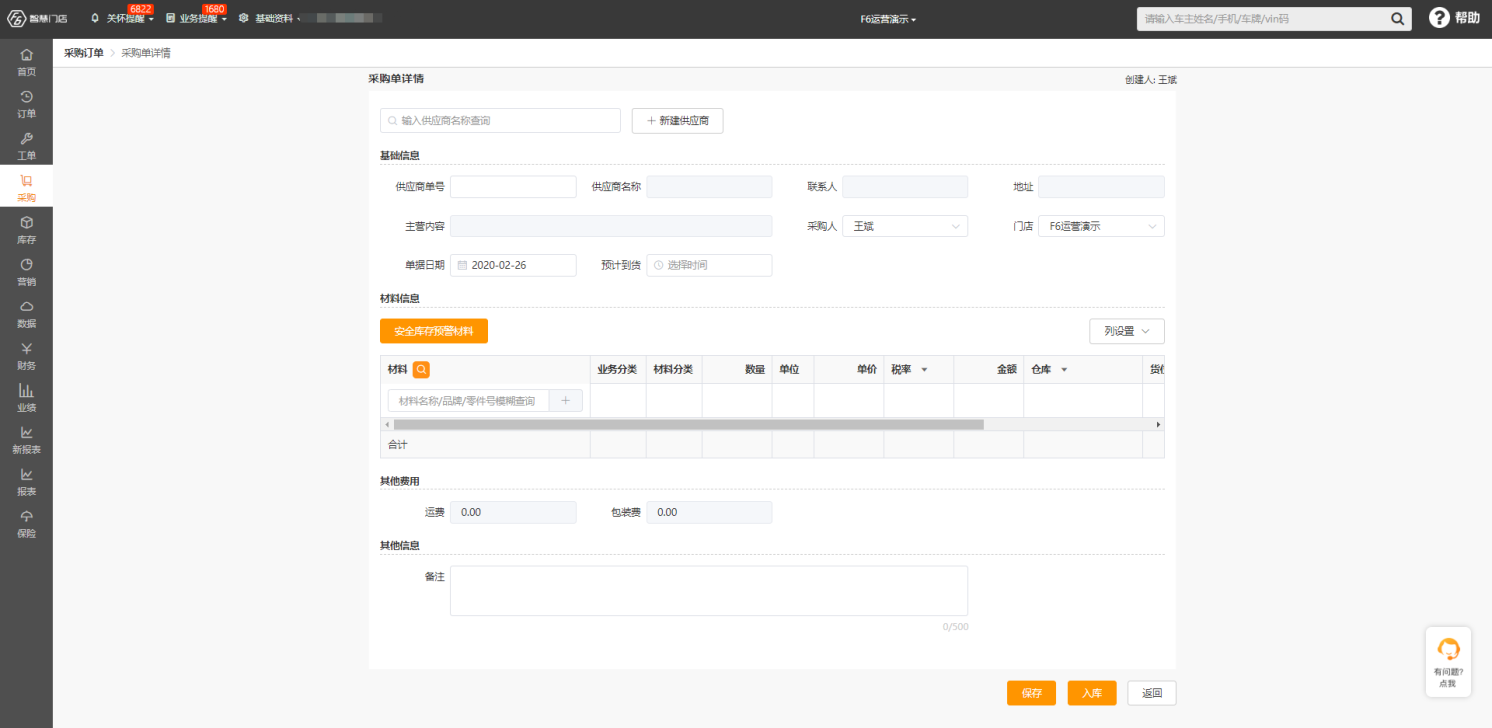1492x728 pixels.
Task: Open the 关怀提醒 menu
Action: pos(124,18)
